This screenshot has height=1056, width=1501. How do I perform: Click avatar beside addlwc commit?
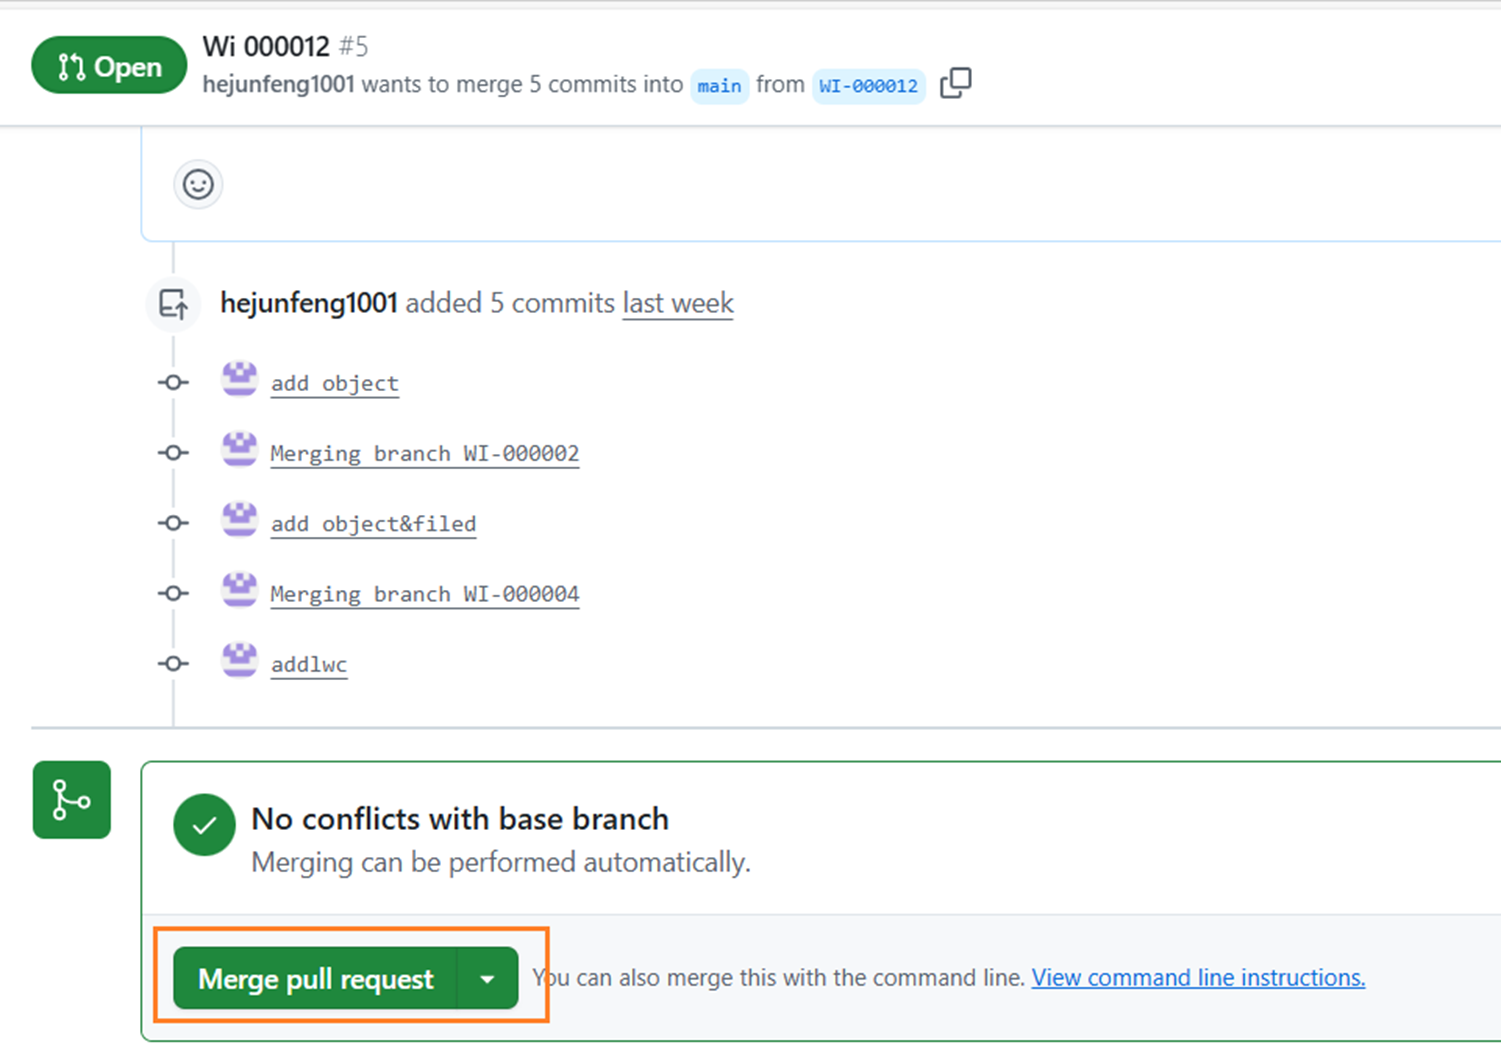tap(239, 660)
